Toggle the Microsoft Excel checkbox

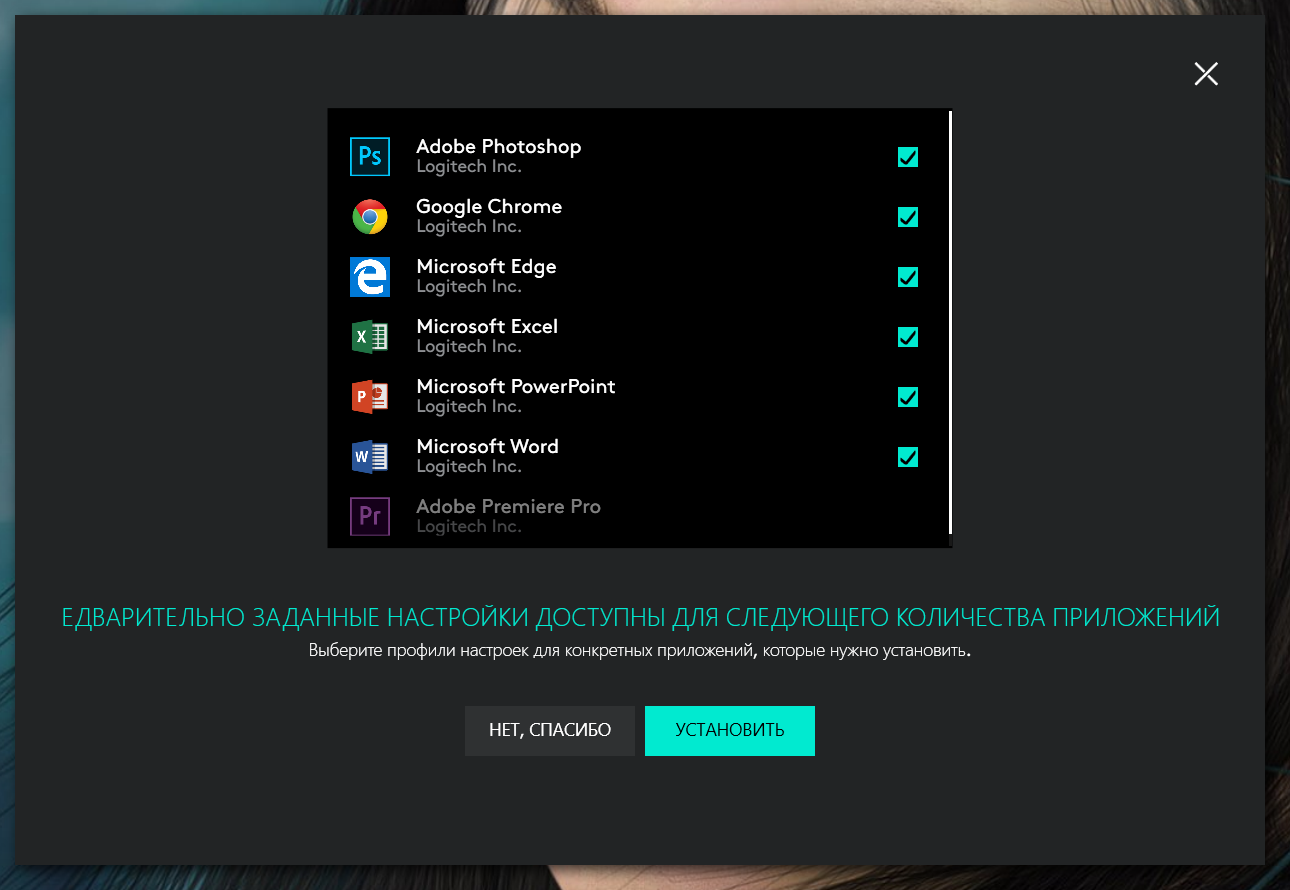(908, 337)
